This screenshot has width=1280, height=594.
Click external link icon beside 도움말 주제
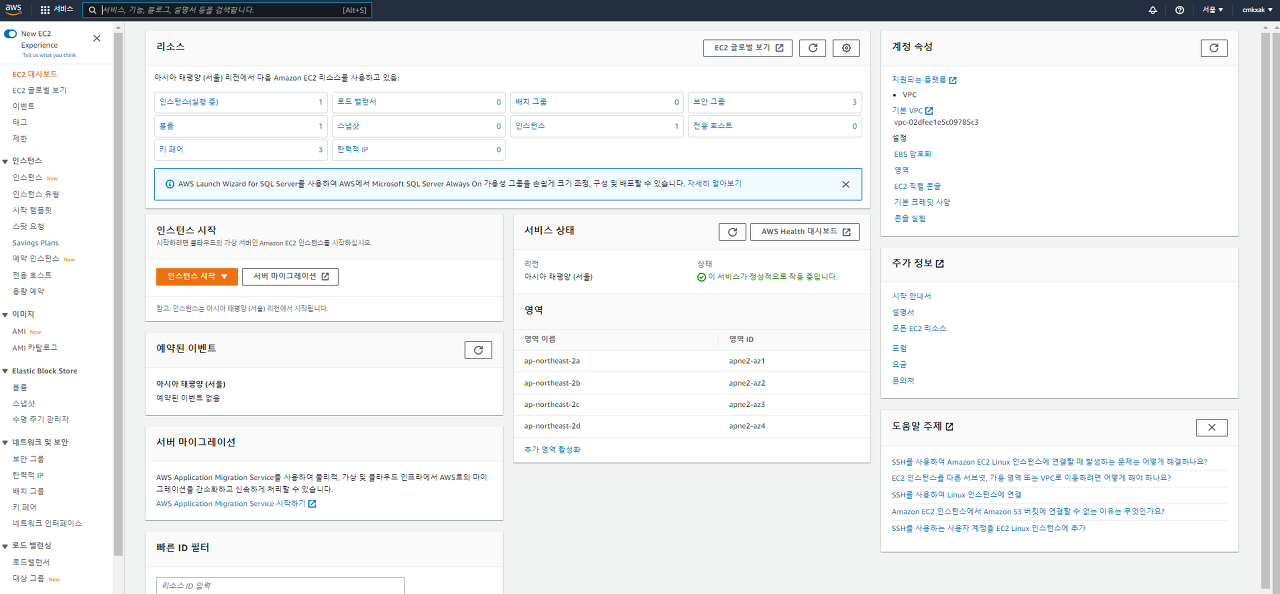click(949, 427)
